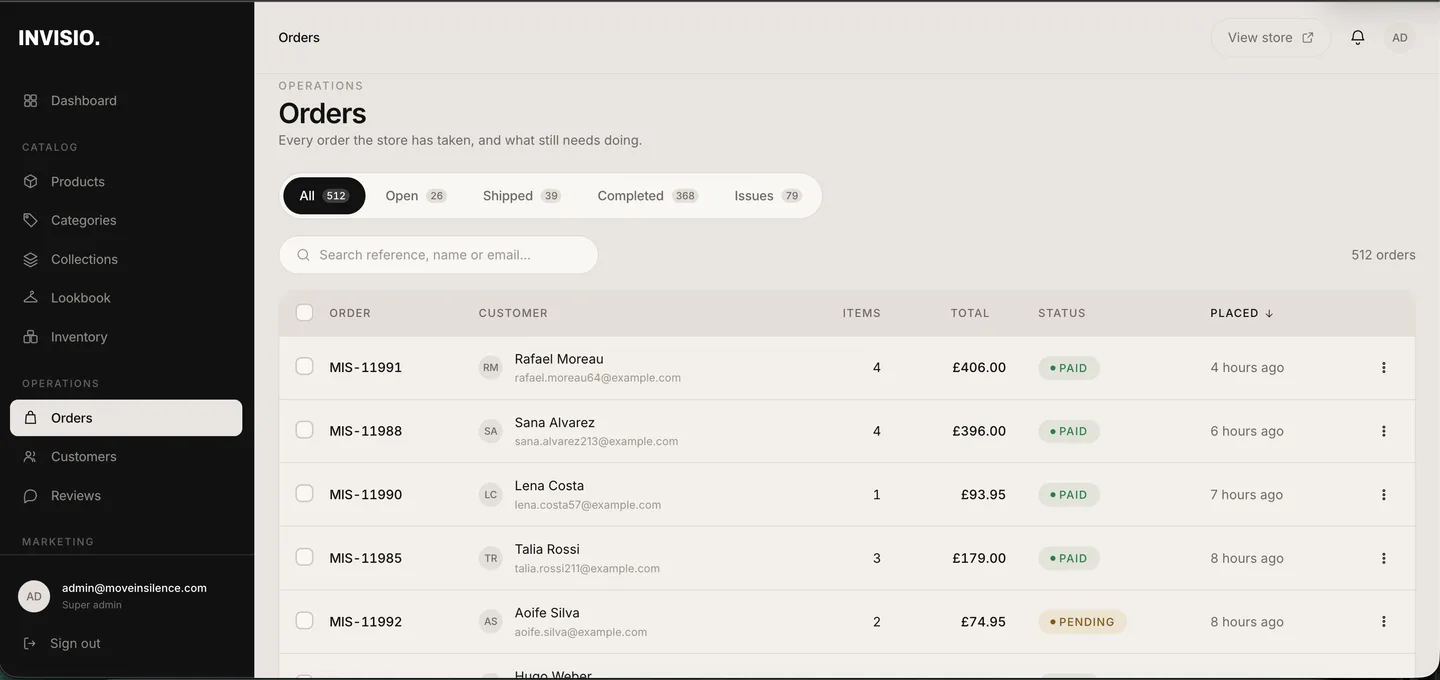Viewport: 1440px width, 680px height.
Task: Open order reference MIS-11991
Action: pos(366,368)
